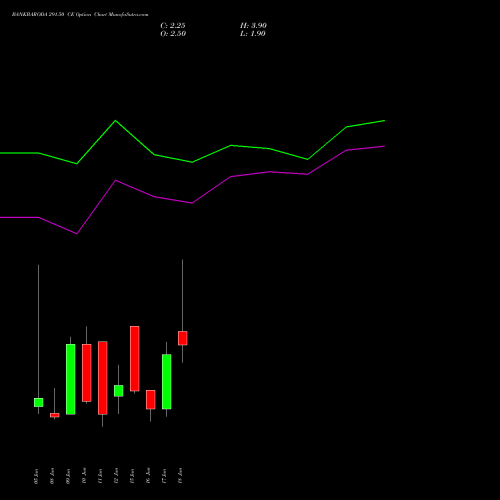The image size is (500, 500).
Task: Click the 10 date axis label
Action: pyautogui.click(x=84, y=476)
